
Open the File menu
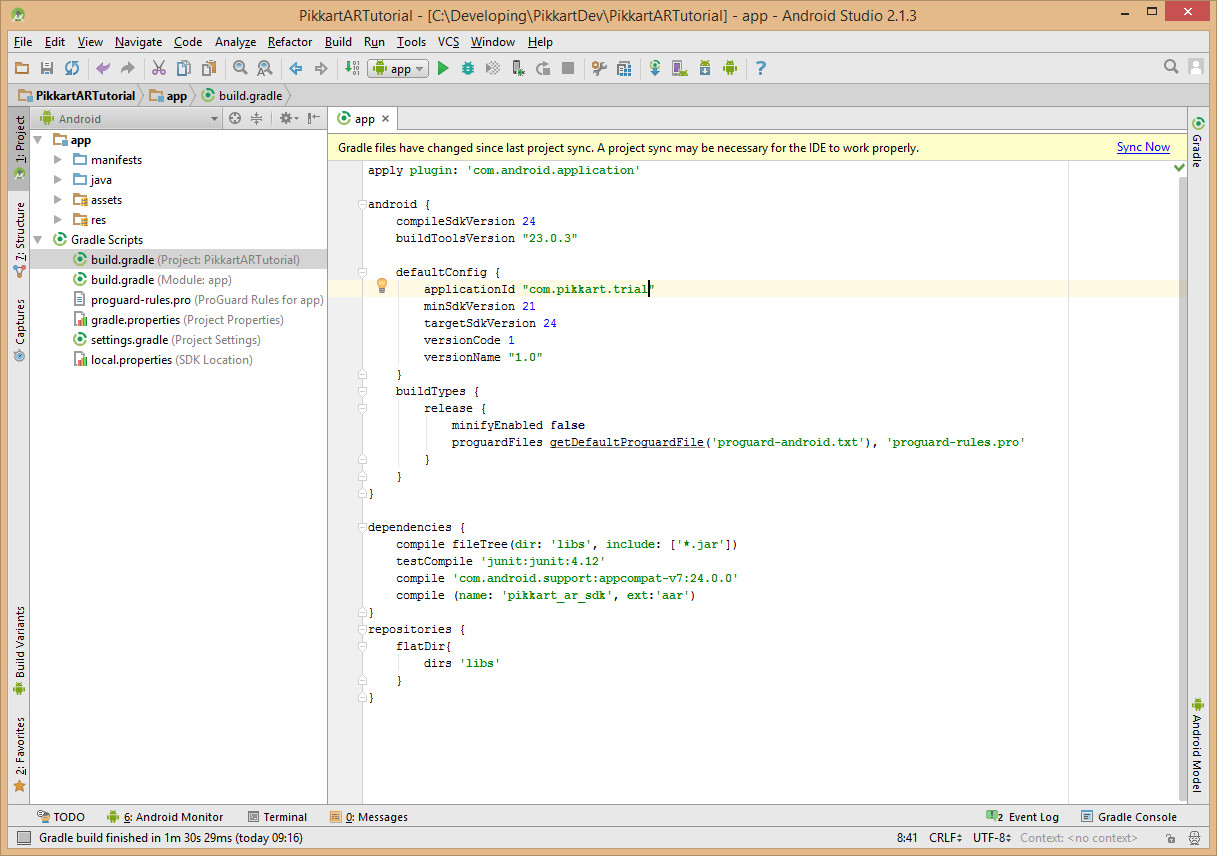[23, 42]
